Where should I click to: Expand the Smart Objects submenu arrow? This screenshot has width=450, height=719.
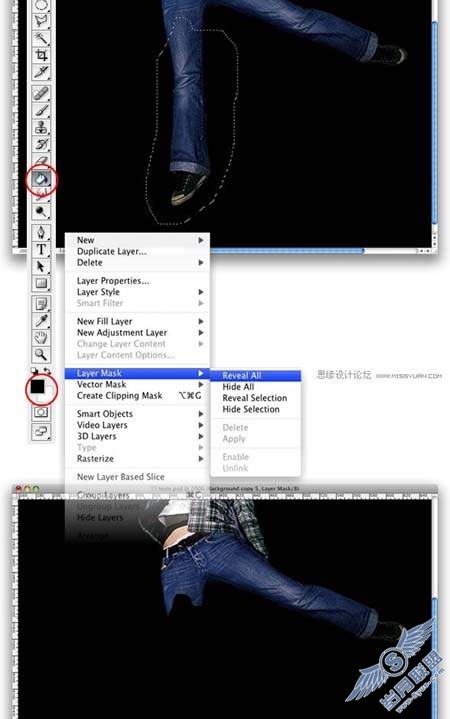coord(201,414)
